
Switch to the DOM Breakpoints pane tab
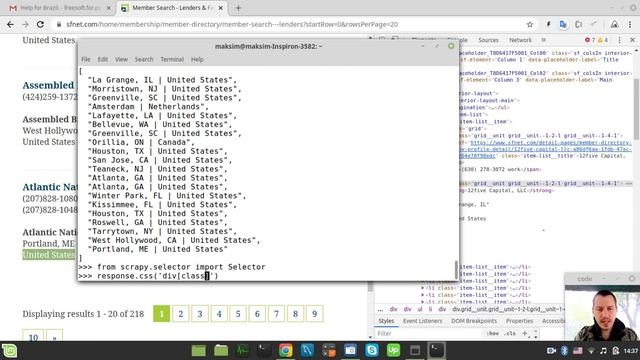(474, 321)
